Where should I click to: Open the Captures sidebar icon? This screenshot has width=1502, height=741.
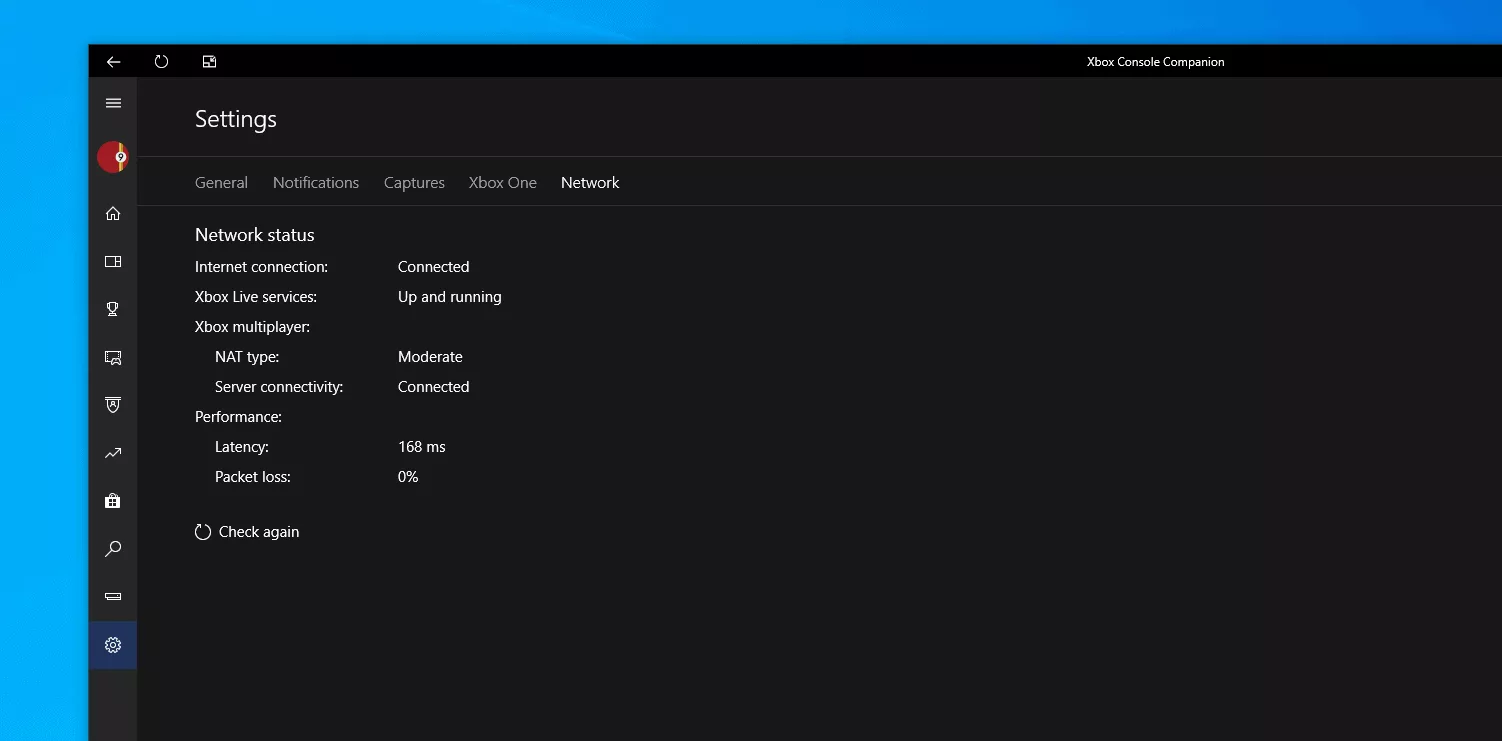[113, 357]
